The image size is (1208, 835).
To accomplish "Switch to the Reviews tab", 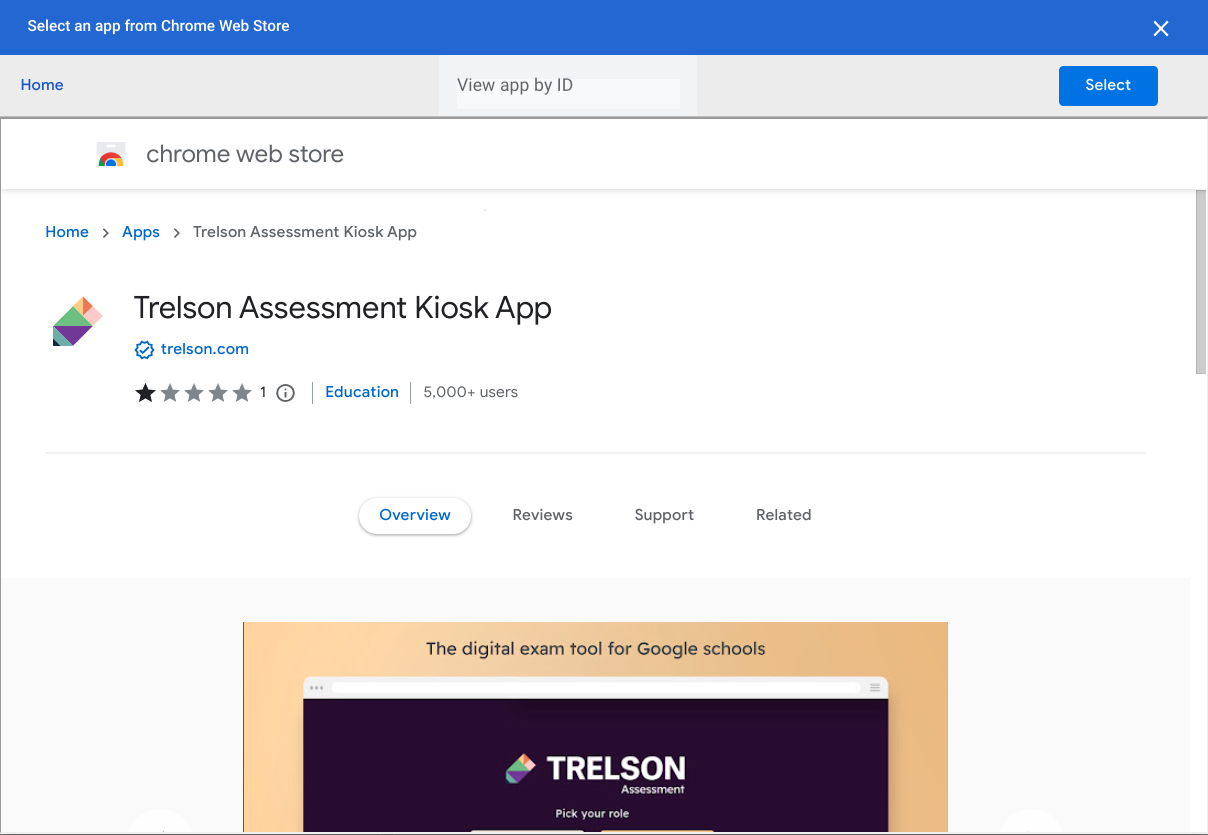I will pos(542,514).
